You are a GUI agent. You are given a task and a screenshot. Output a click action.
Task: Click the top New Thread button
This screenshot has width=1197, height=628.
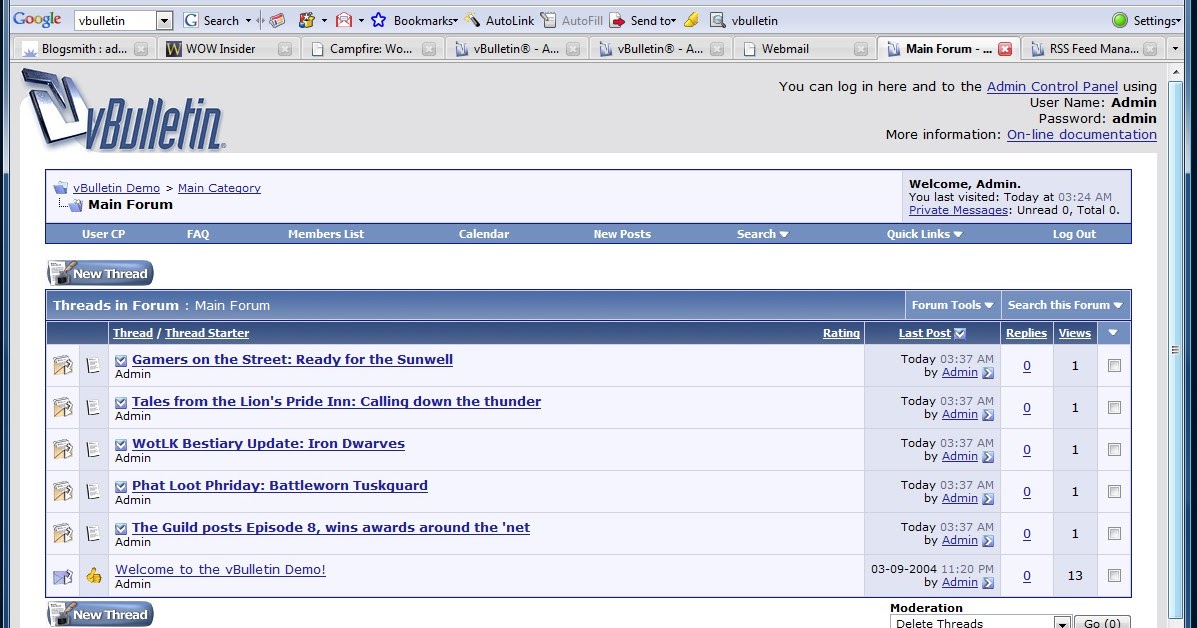click(x=100, y=273)
